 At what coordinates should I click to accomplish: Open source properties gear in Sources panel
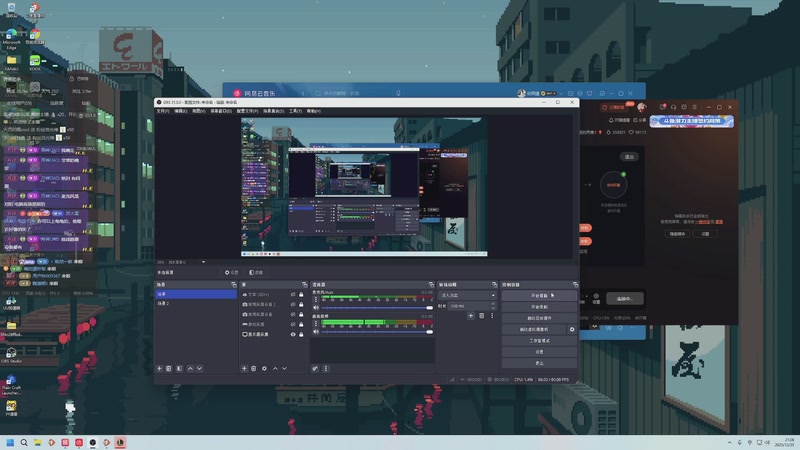click(x=264, y=368)
